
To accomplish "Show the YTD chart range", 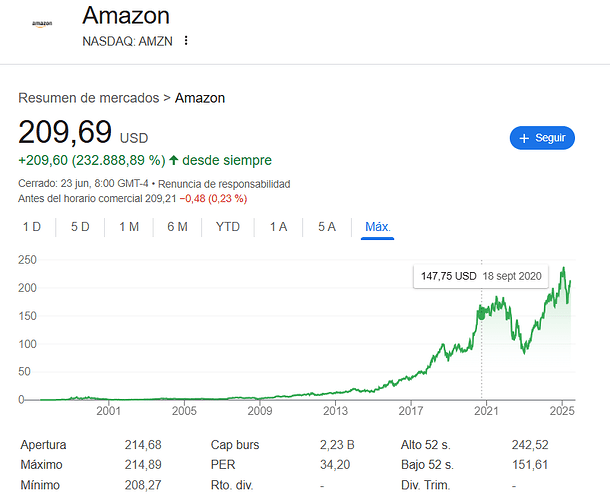I will click(x=228, y=227).
